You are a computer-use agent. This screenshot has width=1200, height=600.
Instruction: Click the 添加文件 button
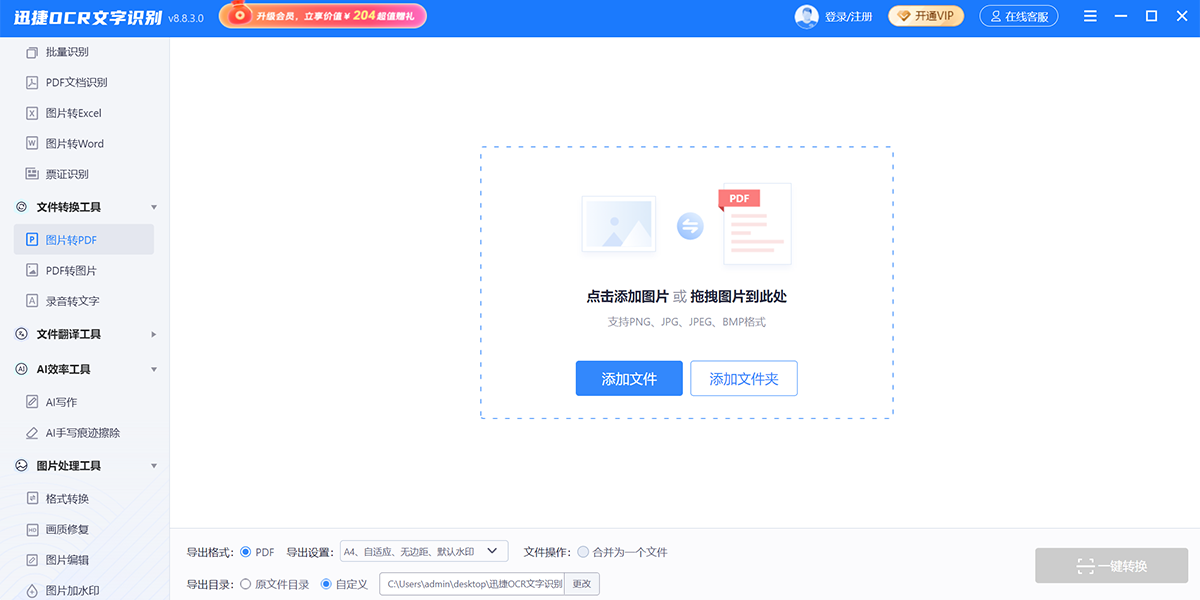point(629,378)
